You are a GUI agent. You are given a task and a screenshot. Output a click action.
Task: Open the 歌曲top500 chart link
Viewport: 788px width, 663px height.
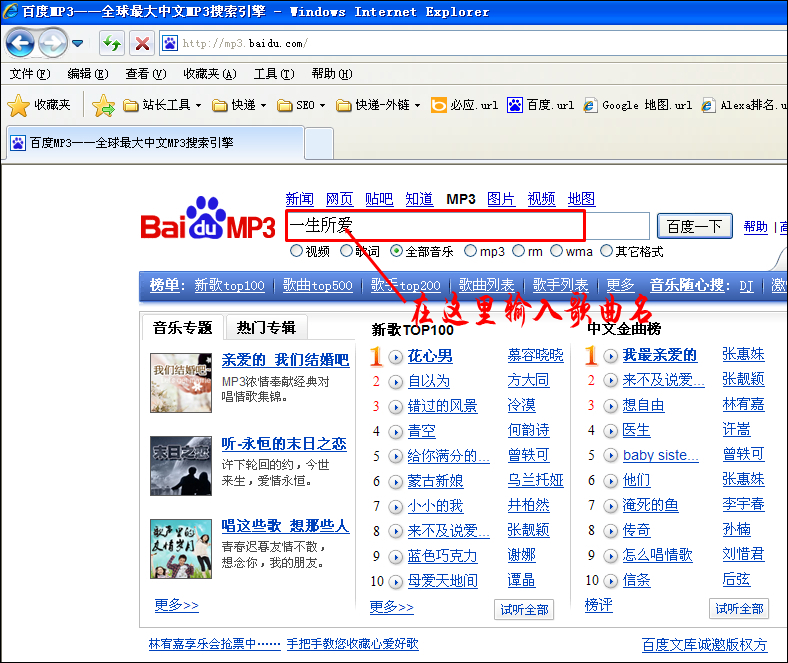(x=318, y=286)
